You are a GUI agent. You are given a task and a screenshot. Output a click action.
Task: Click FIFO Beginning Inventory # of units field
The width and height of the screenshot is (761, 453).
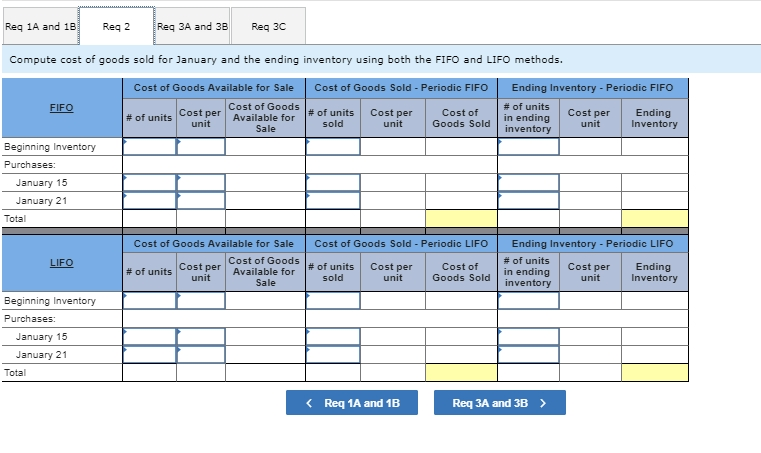(x=149, y=147)
